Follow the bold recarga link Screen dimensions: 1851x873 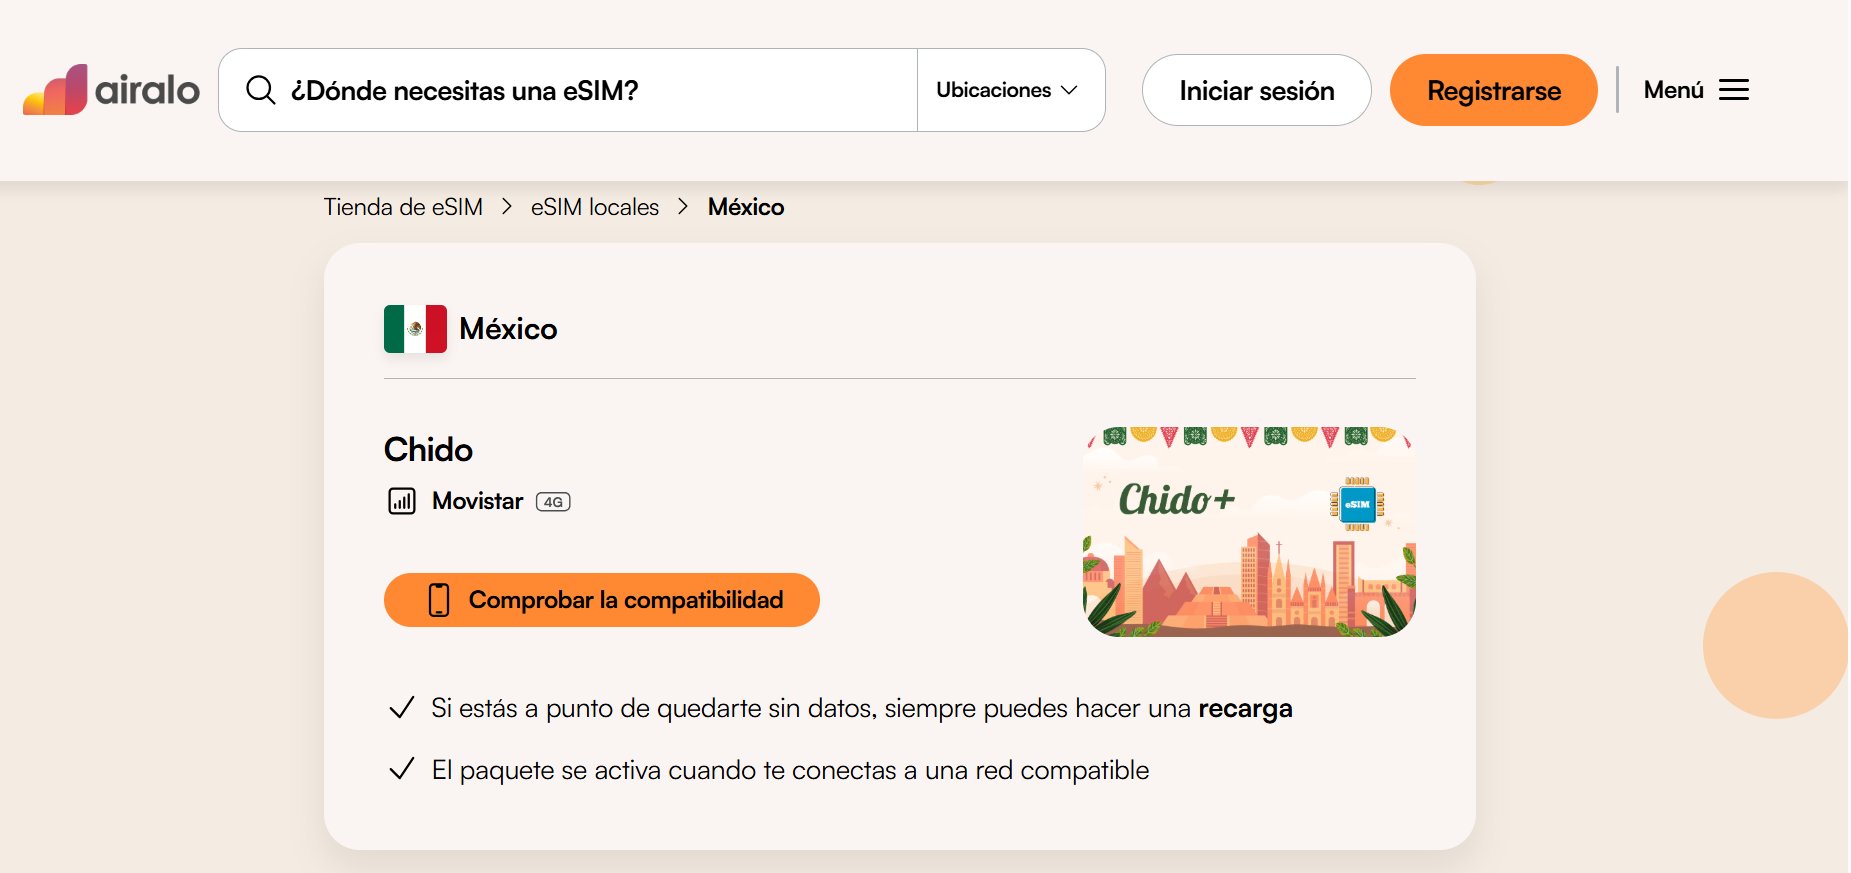pyautogui.click(x=1245, y=709)
